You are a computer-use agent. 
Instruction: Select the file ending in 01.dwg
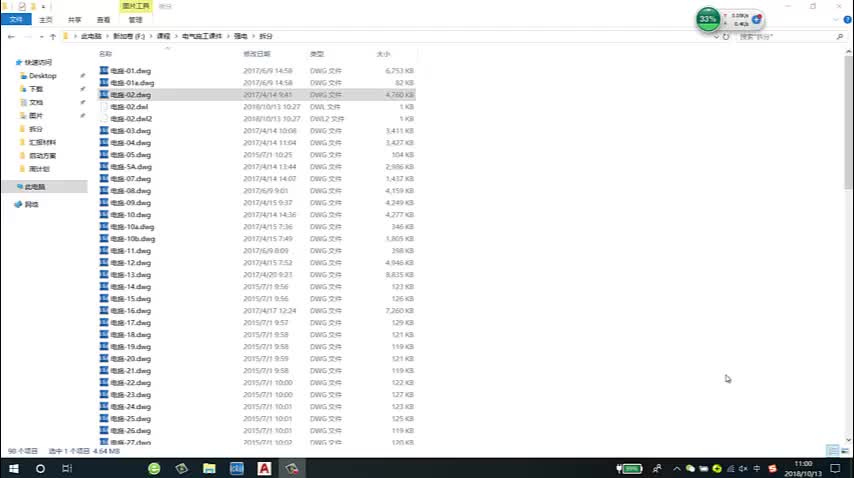coord(131,71)
